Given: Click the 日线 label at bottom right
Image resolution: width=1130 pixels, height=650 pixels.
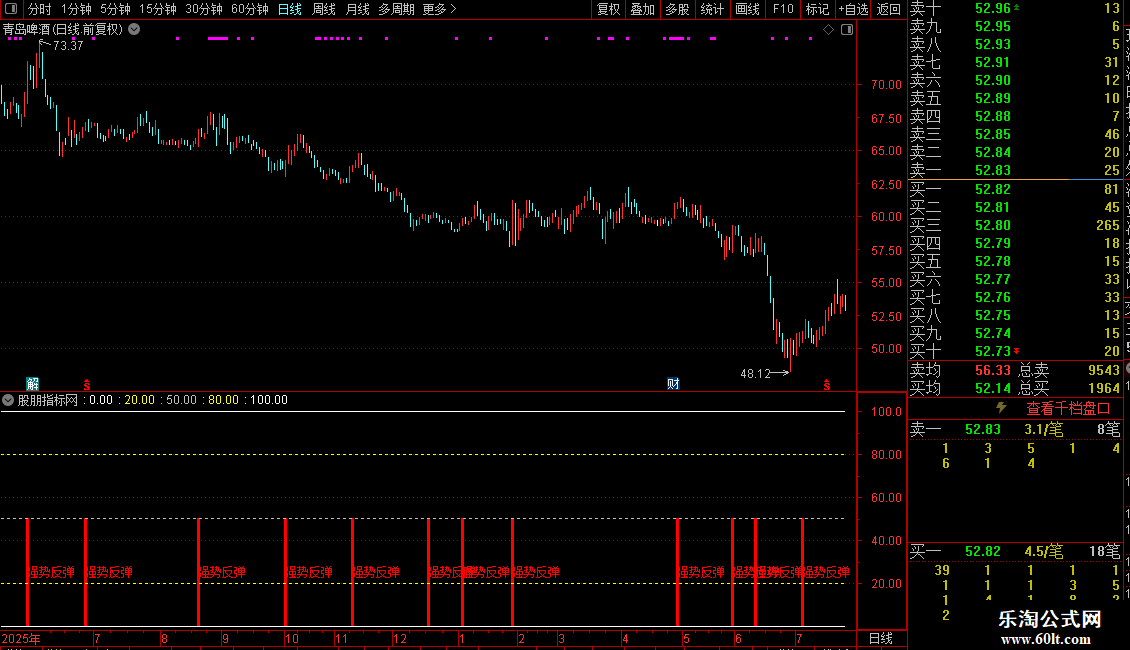Looking at the screenshot, I should click(x=881, y=638).
